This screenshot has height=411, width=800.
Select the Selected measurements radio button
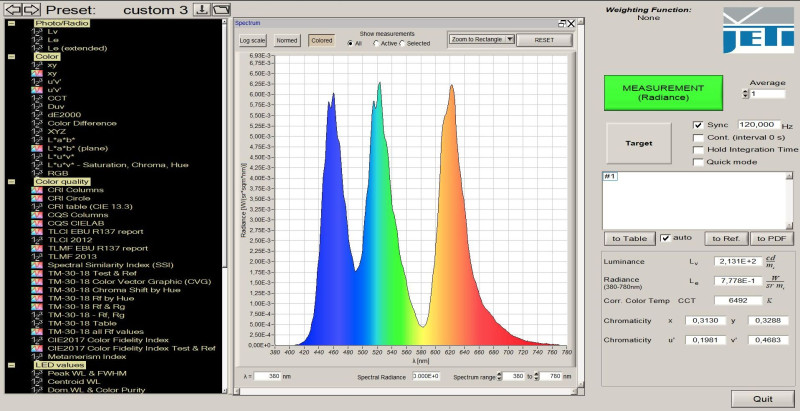402,44
